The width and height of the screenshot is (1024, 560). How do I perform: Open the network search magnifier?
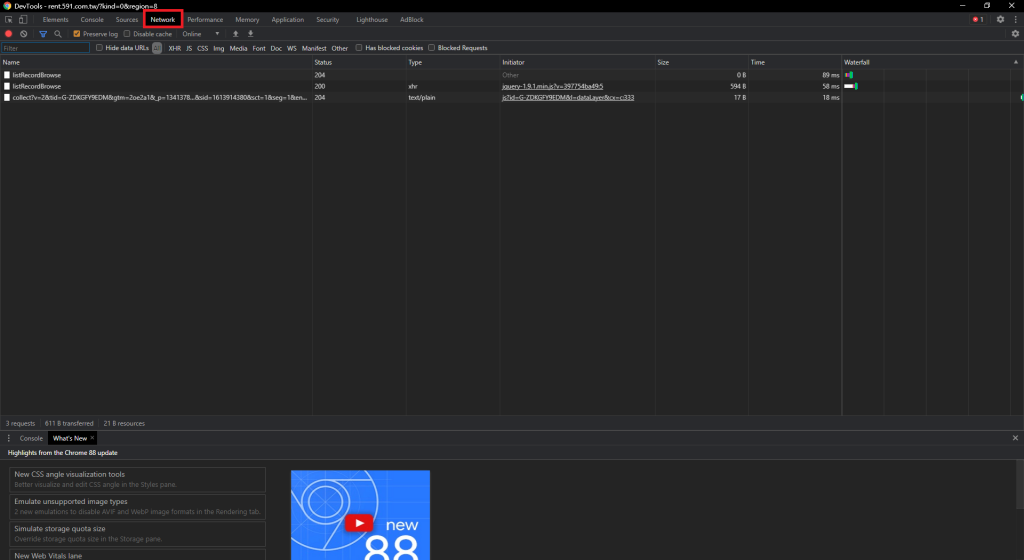(57, 34)
